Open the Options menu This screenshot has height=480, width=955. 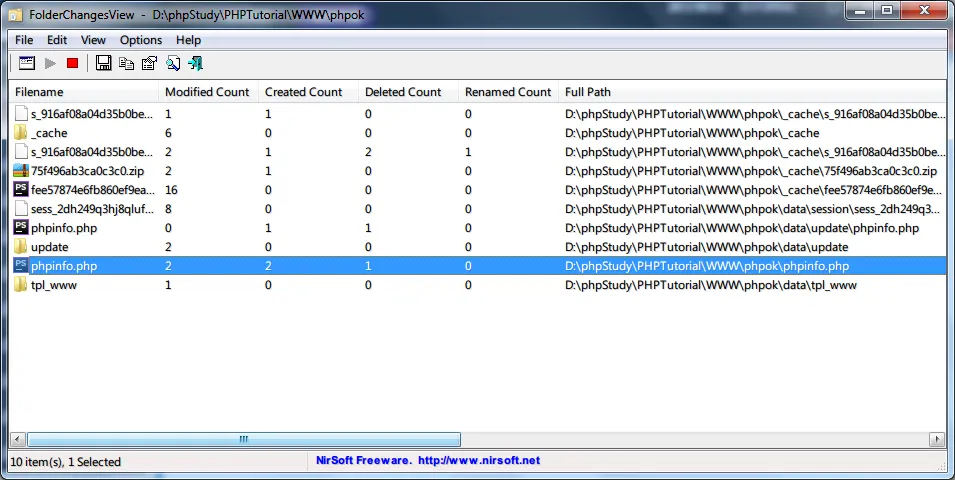coord(140,40)
